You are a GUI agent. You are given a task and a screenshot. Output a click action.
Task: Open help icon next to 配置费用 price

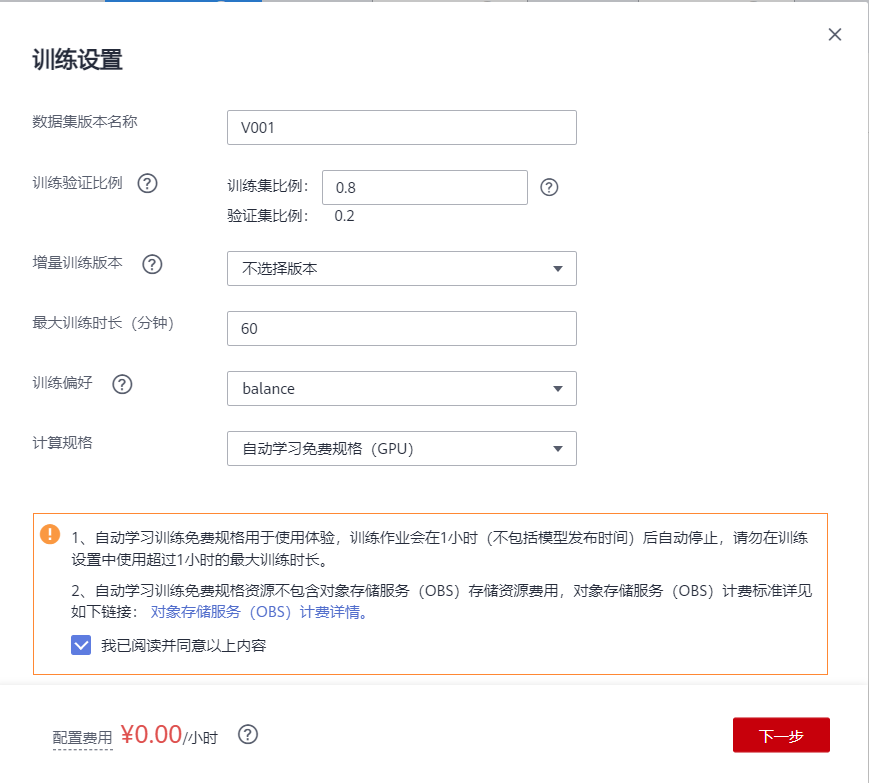248,735
